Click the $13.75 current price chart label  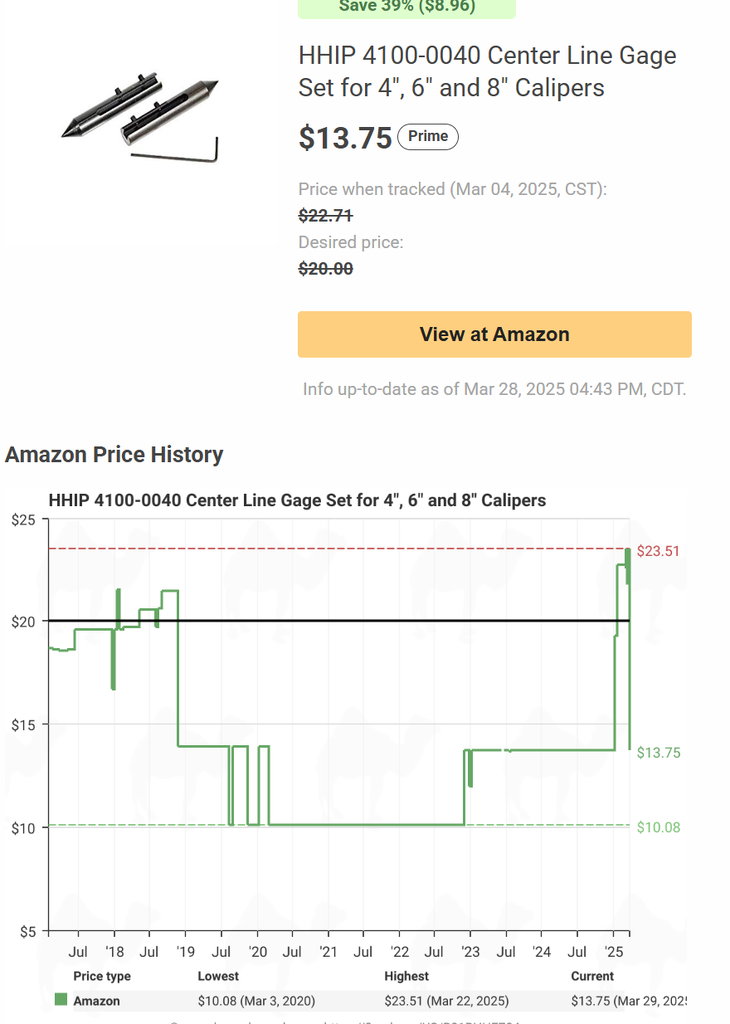[x=658, y=753]
